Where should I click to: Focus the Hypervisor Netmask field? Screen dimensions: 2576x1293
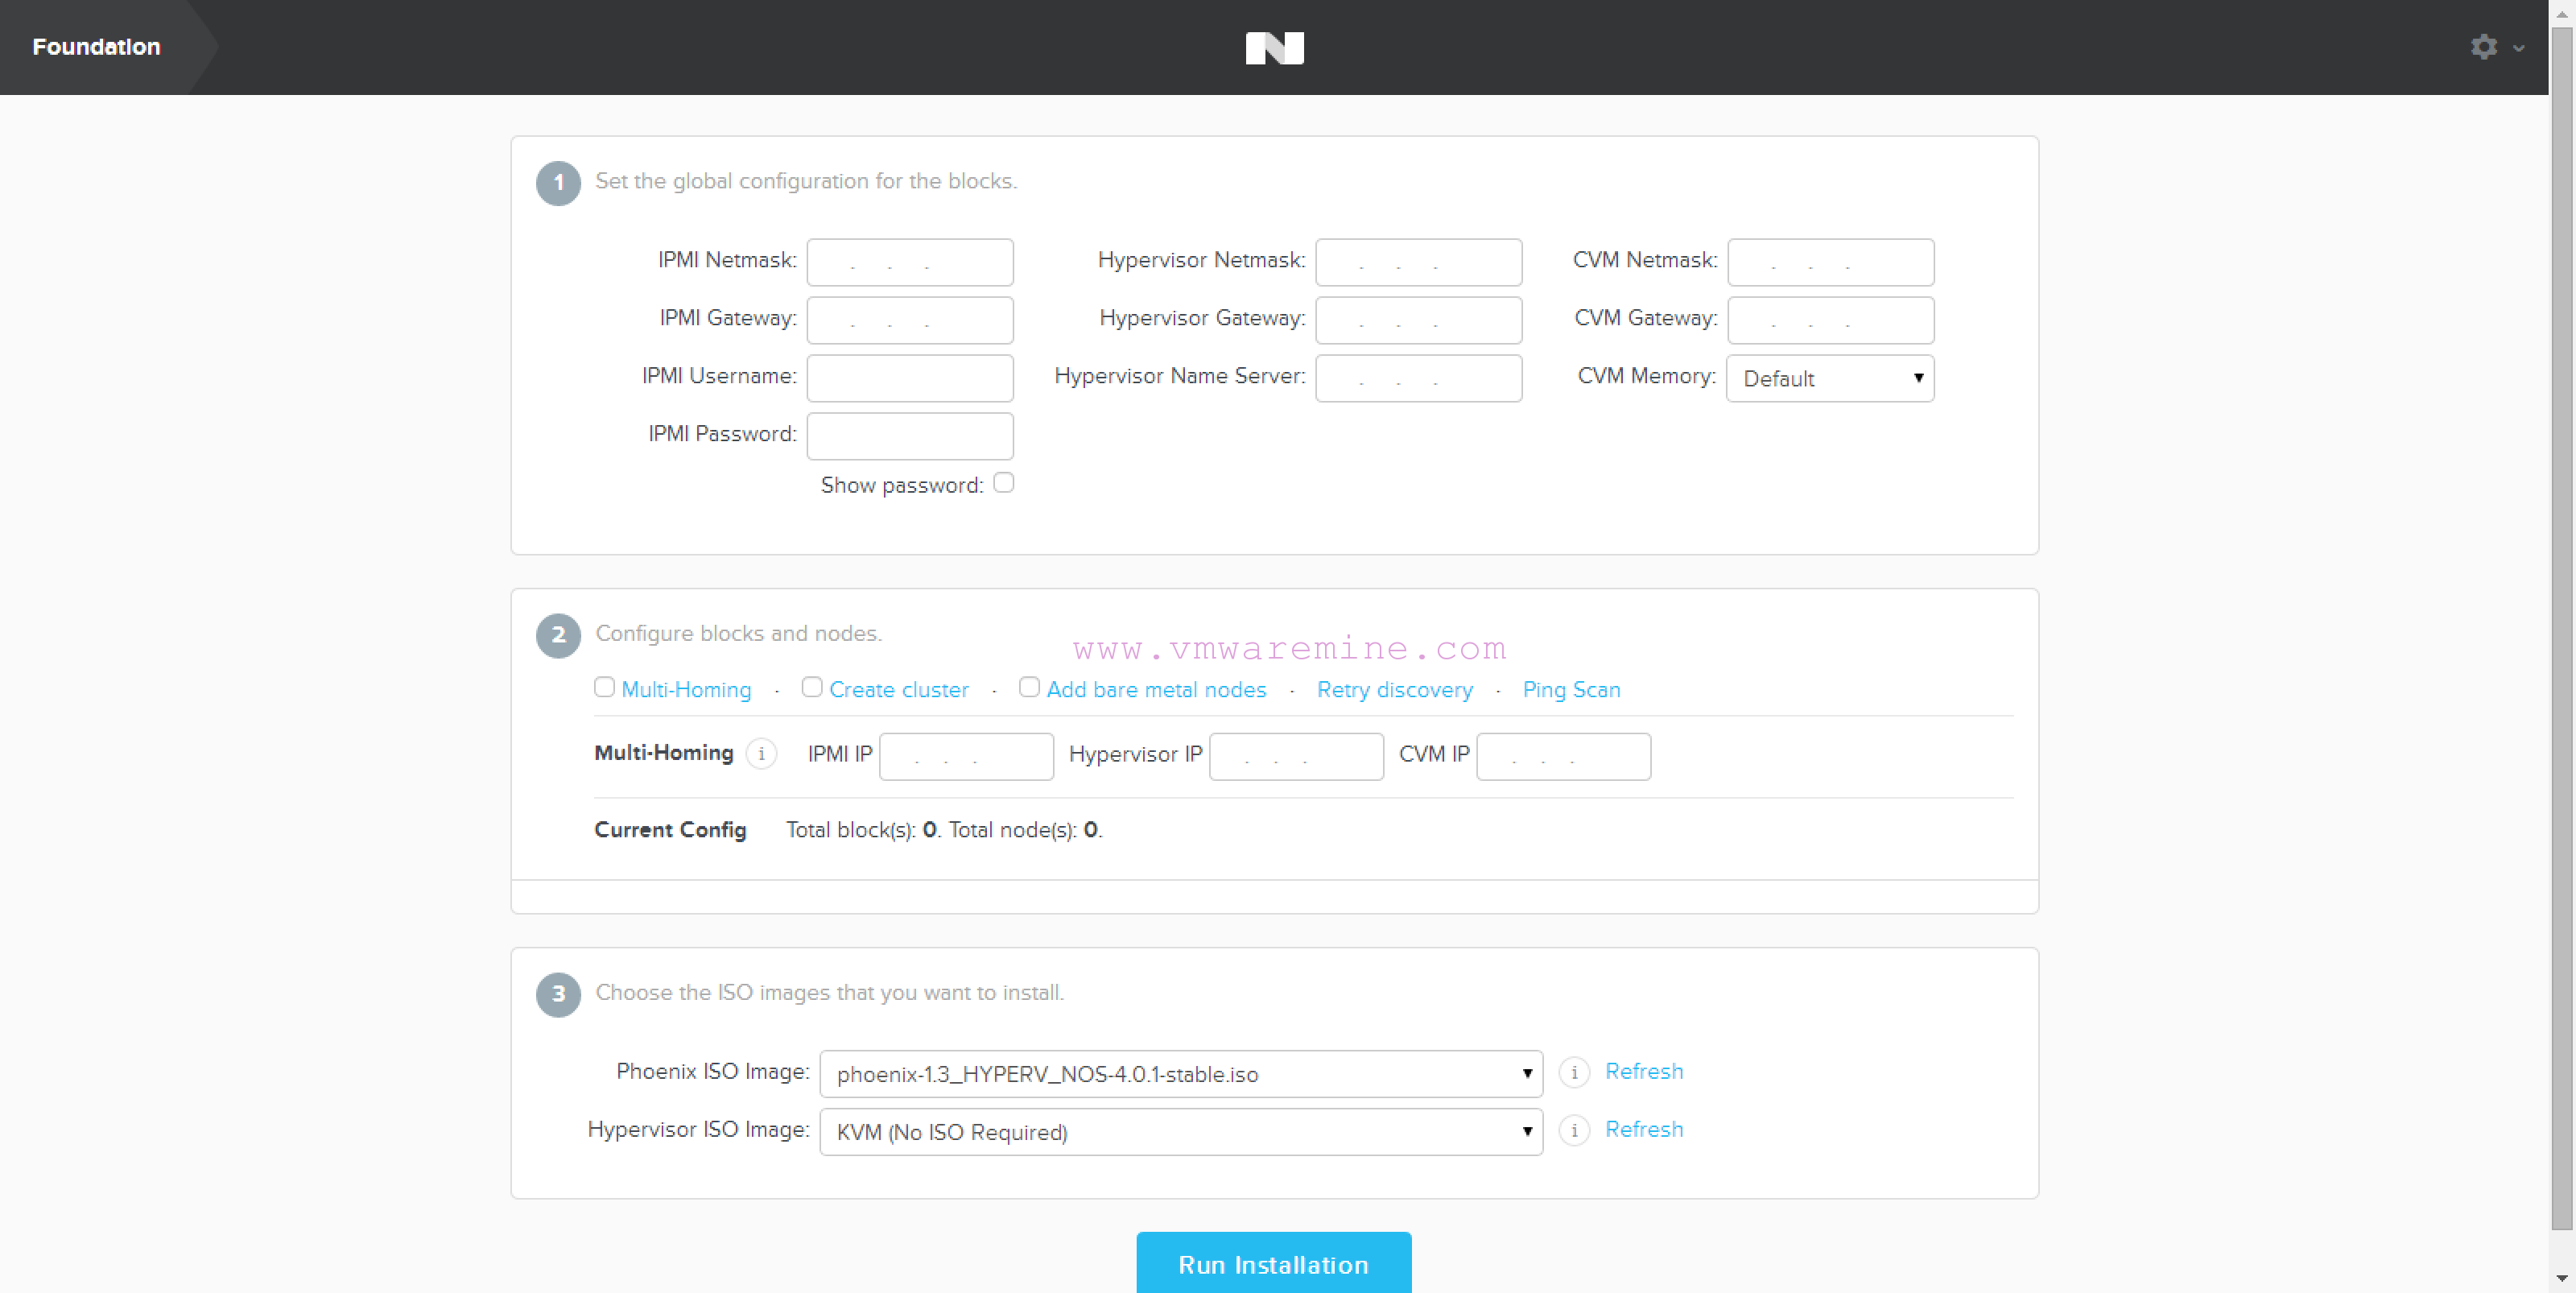tap(1419, 262)
